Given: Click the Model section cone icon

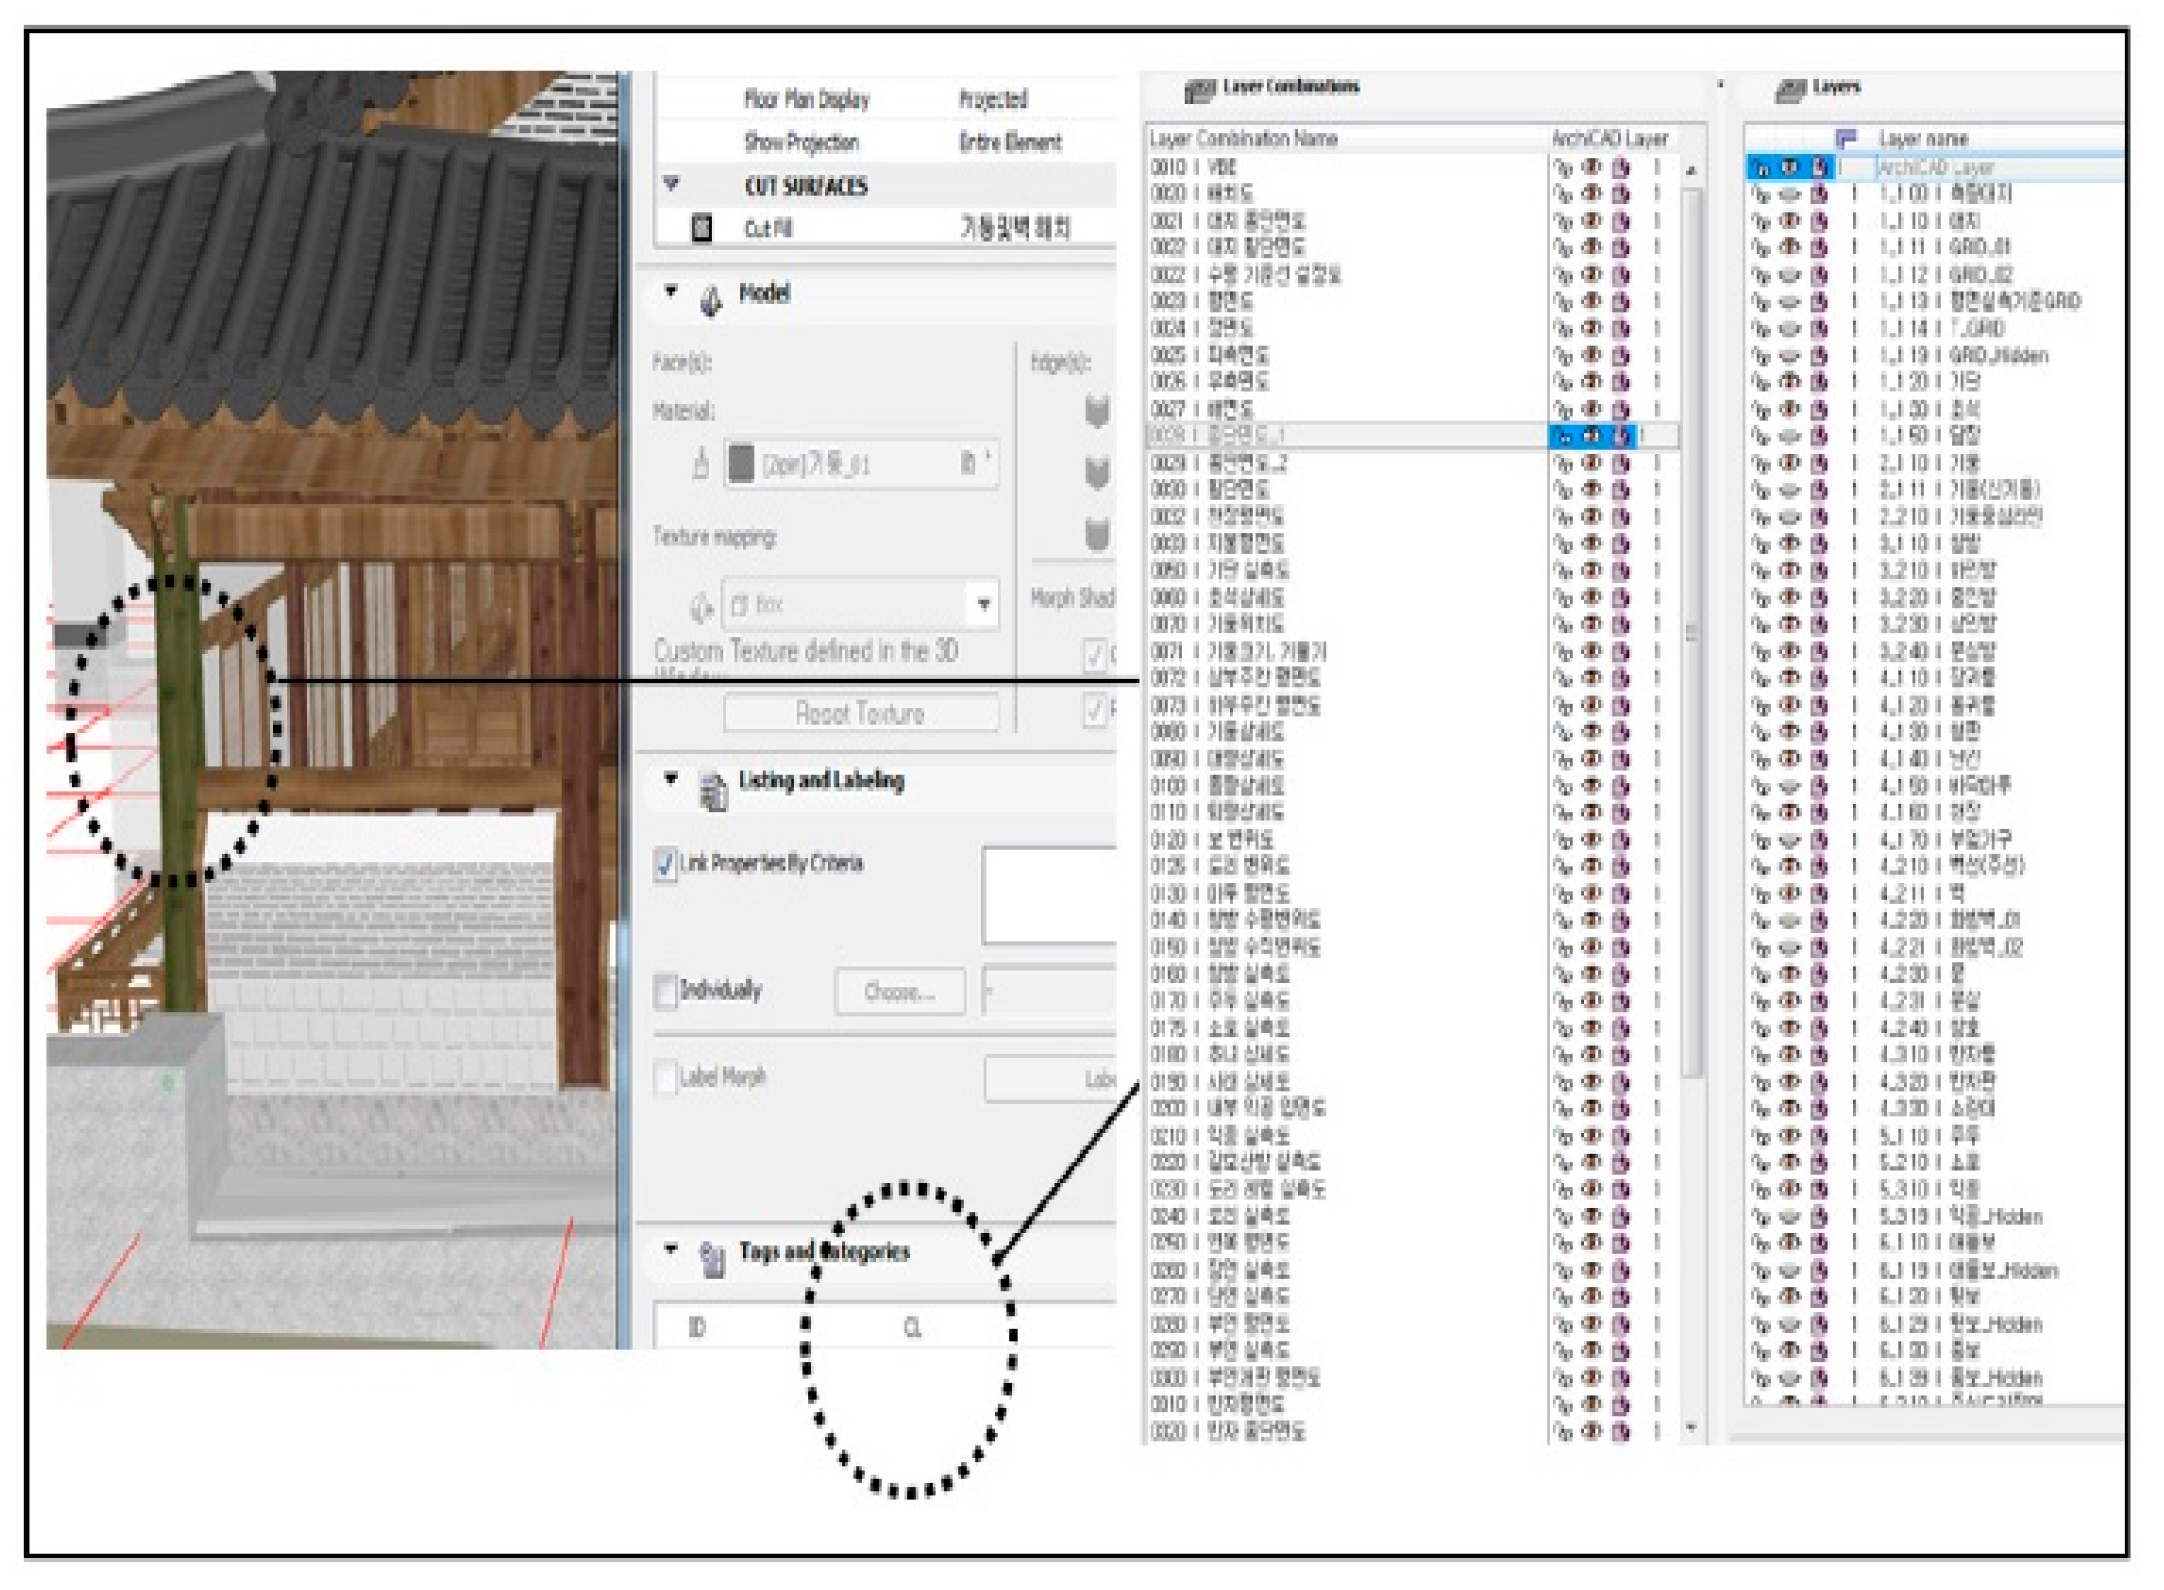Looking at the screenshot, I should [x=711, y=299].
